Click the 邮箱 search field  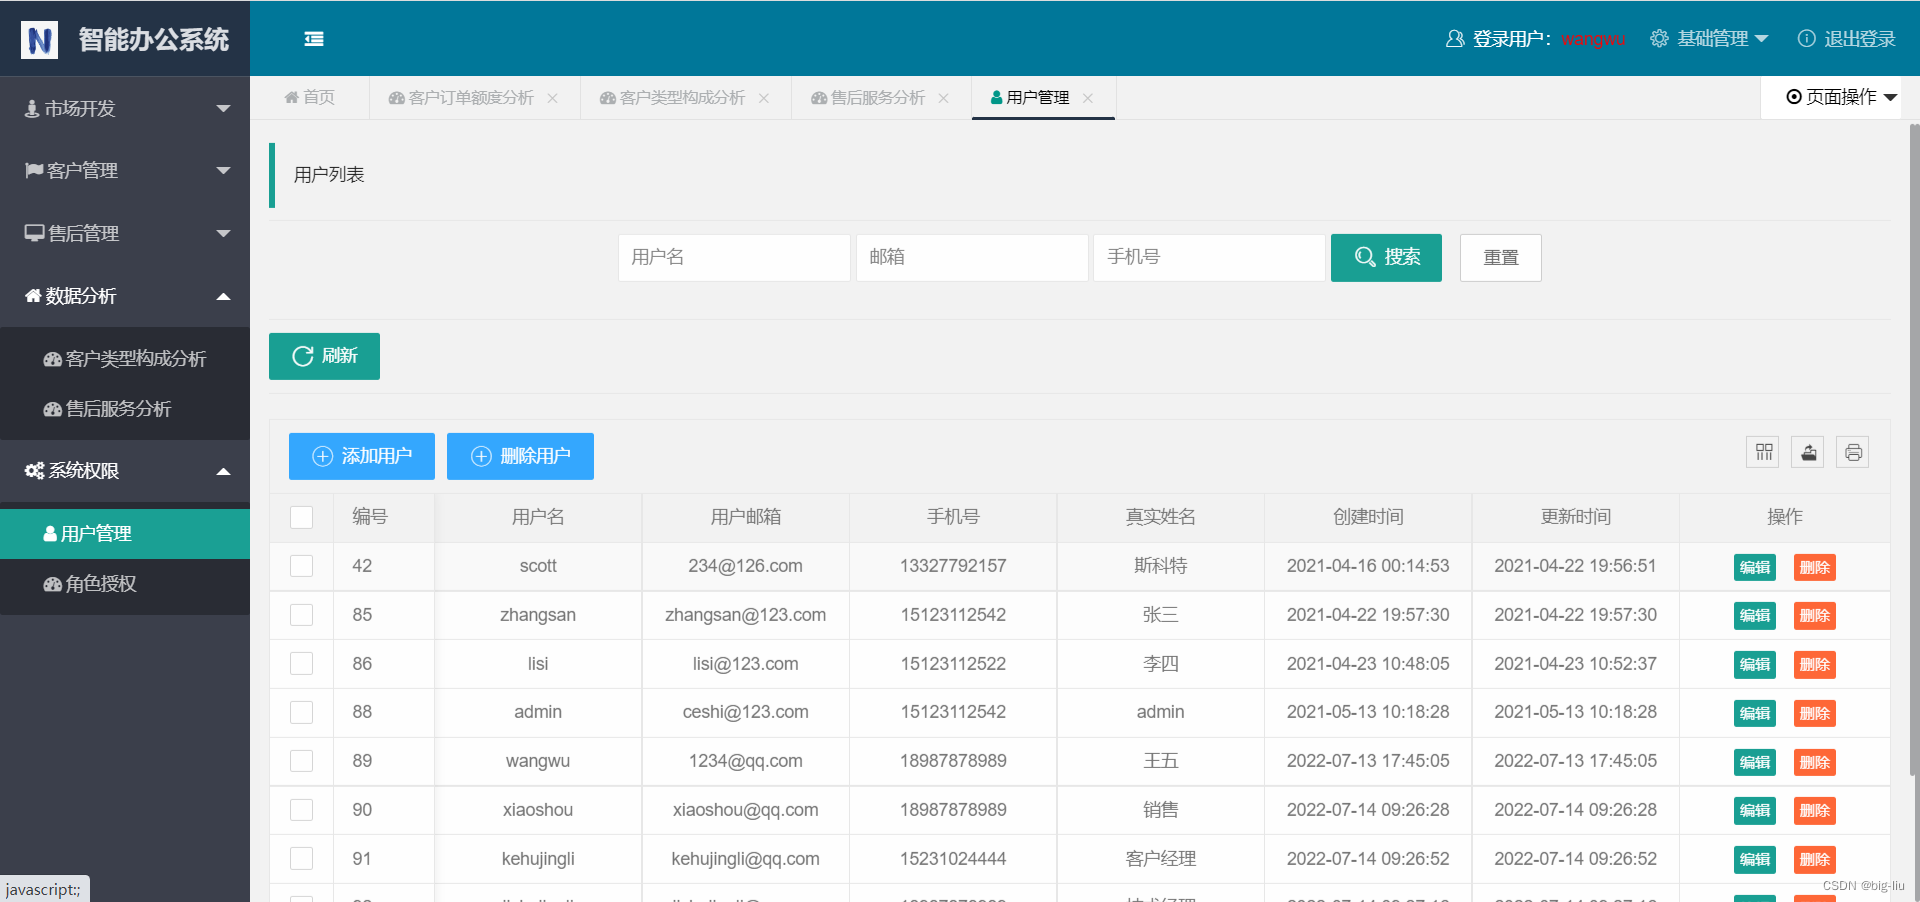[x=972, y=258]
